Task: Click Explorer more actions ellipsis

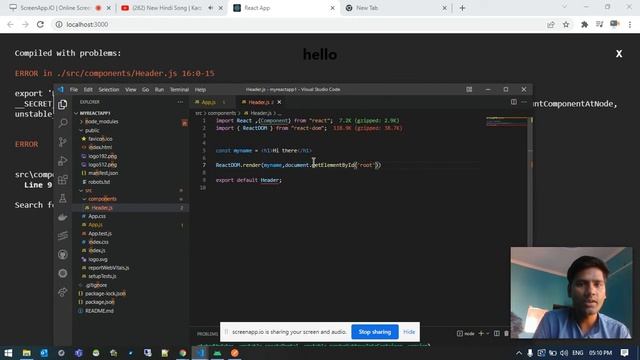Action: pos(180,102)
